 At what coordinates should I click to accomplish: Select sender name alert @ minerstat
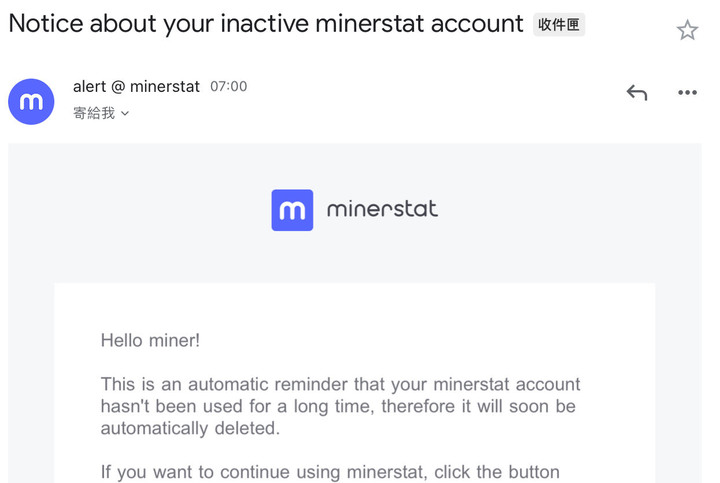tap(135, 87)
